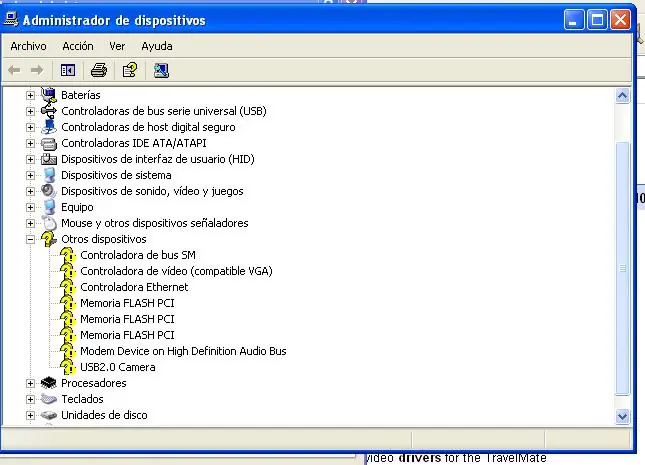Click the forward arrow toolbar button
This screenshot has height=465, width=645.
(37, 70)
